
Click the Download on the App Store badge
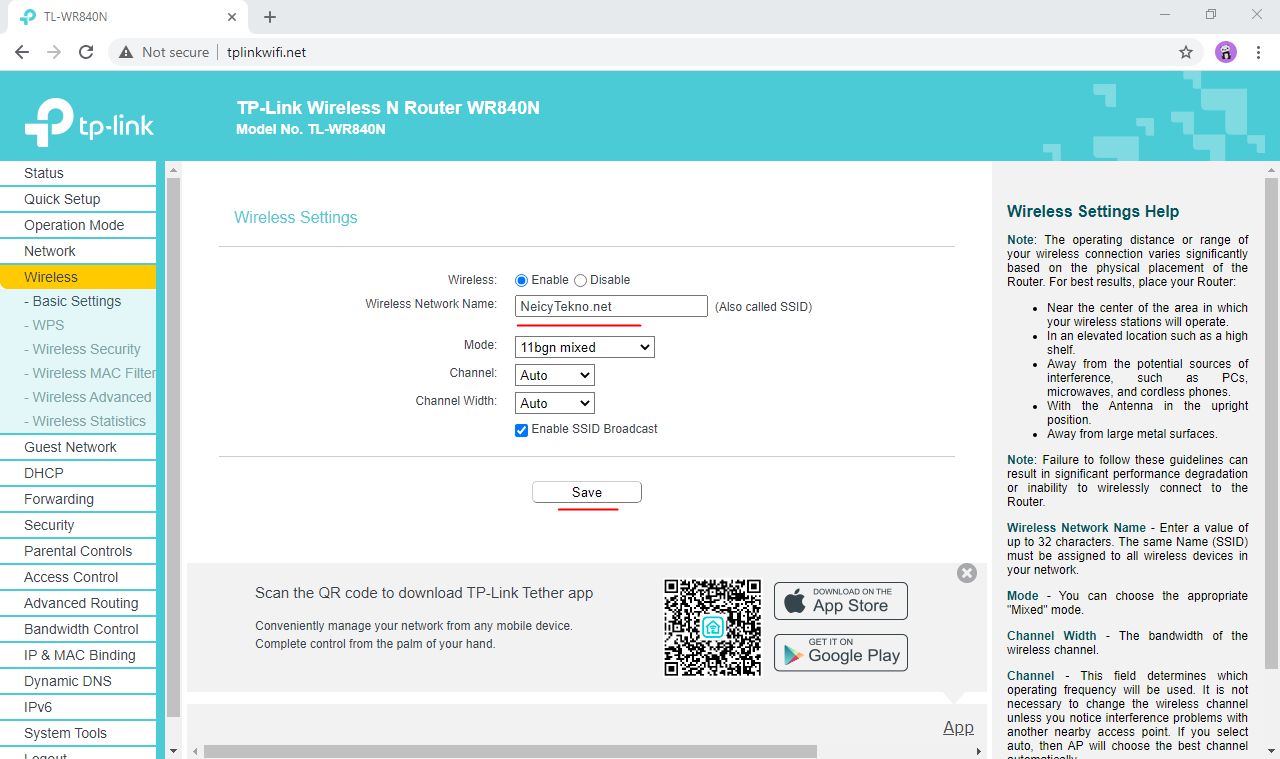pos(841,601)
